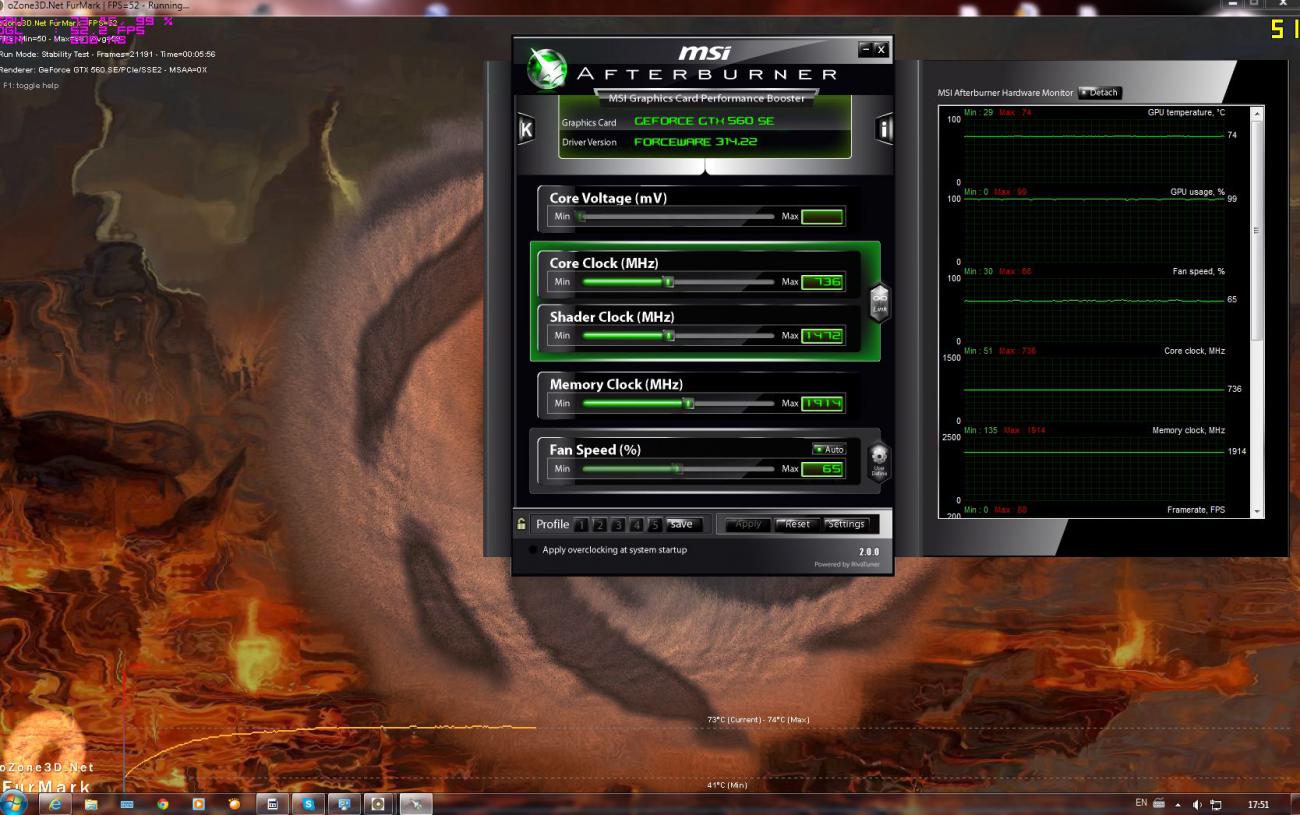This screenshot has height=815, width=1300.
Task: Close the Afterburner window
Action: pos(881,49)
